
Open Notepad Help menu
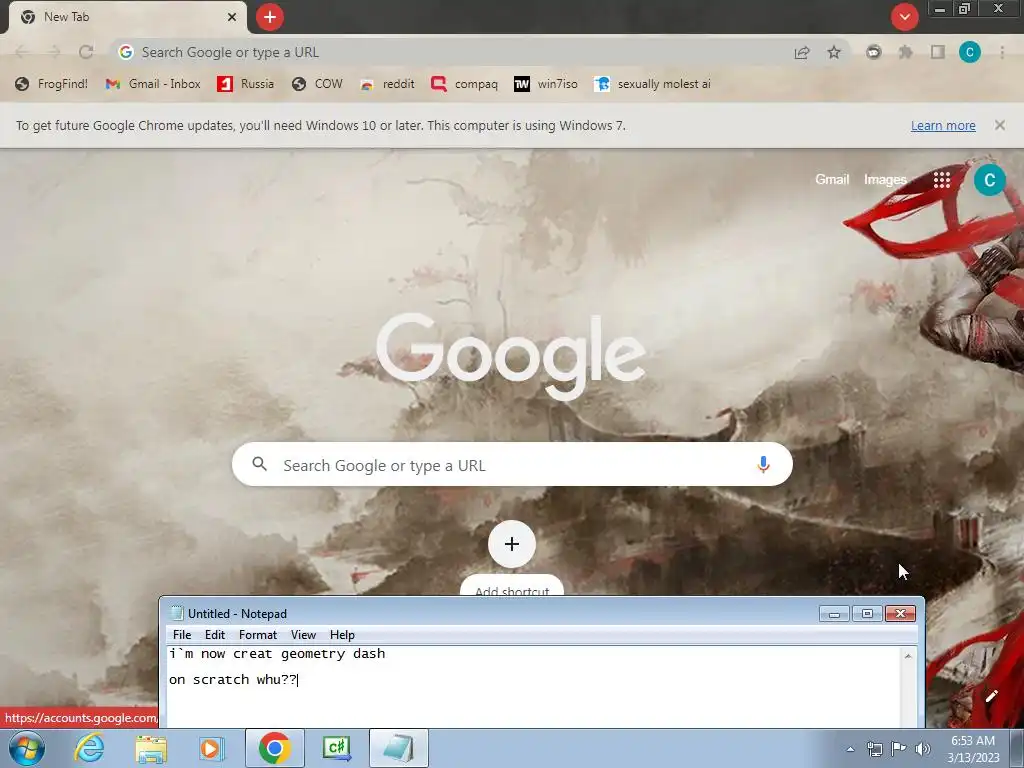point(342,635)
